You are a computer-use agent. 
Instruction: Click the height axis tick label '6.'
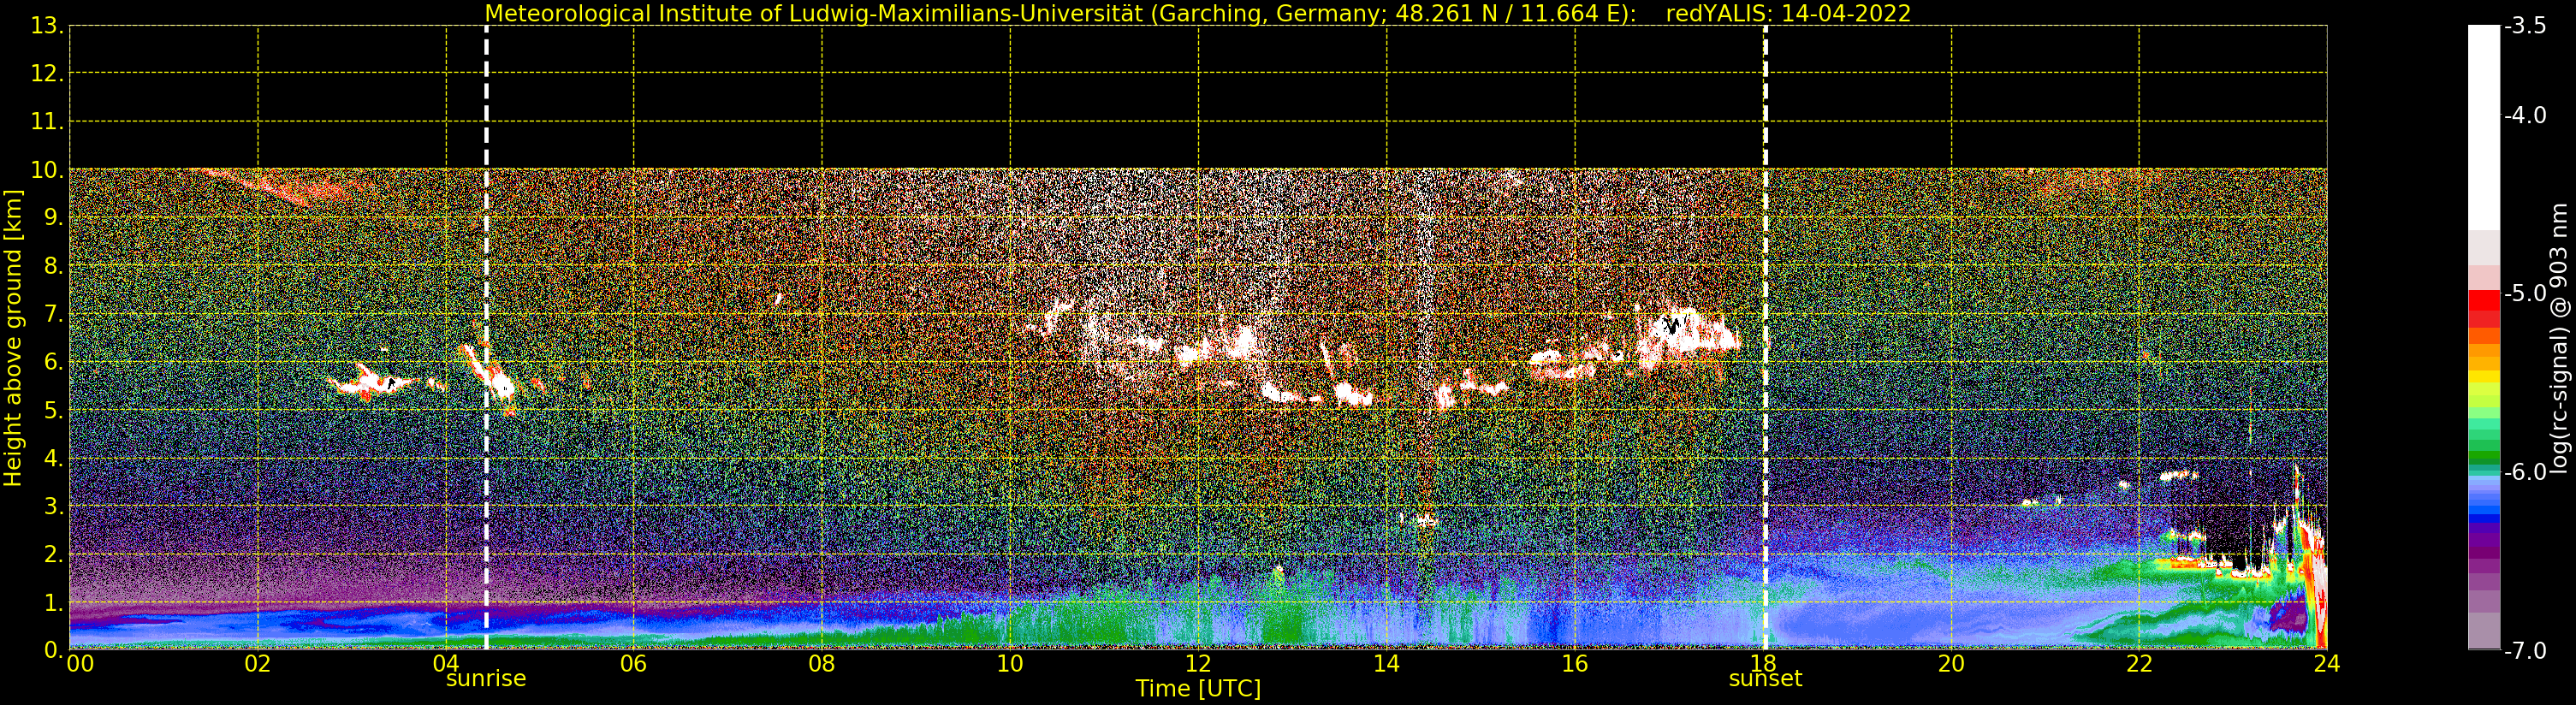coord(53,361)
